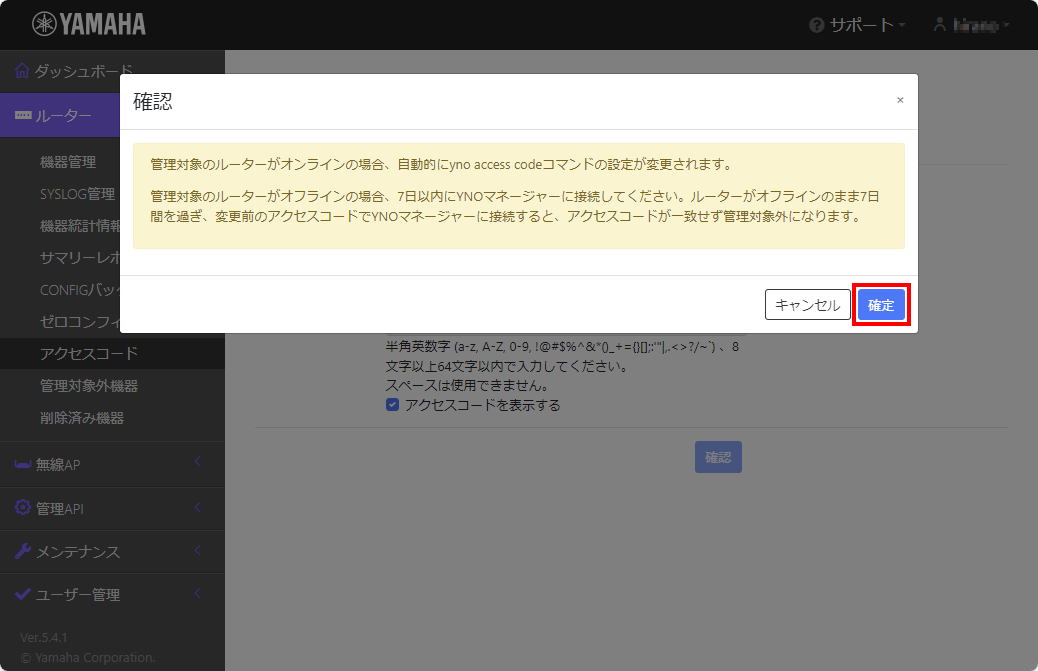Confirm with the 確定 button

click(881, 305)
